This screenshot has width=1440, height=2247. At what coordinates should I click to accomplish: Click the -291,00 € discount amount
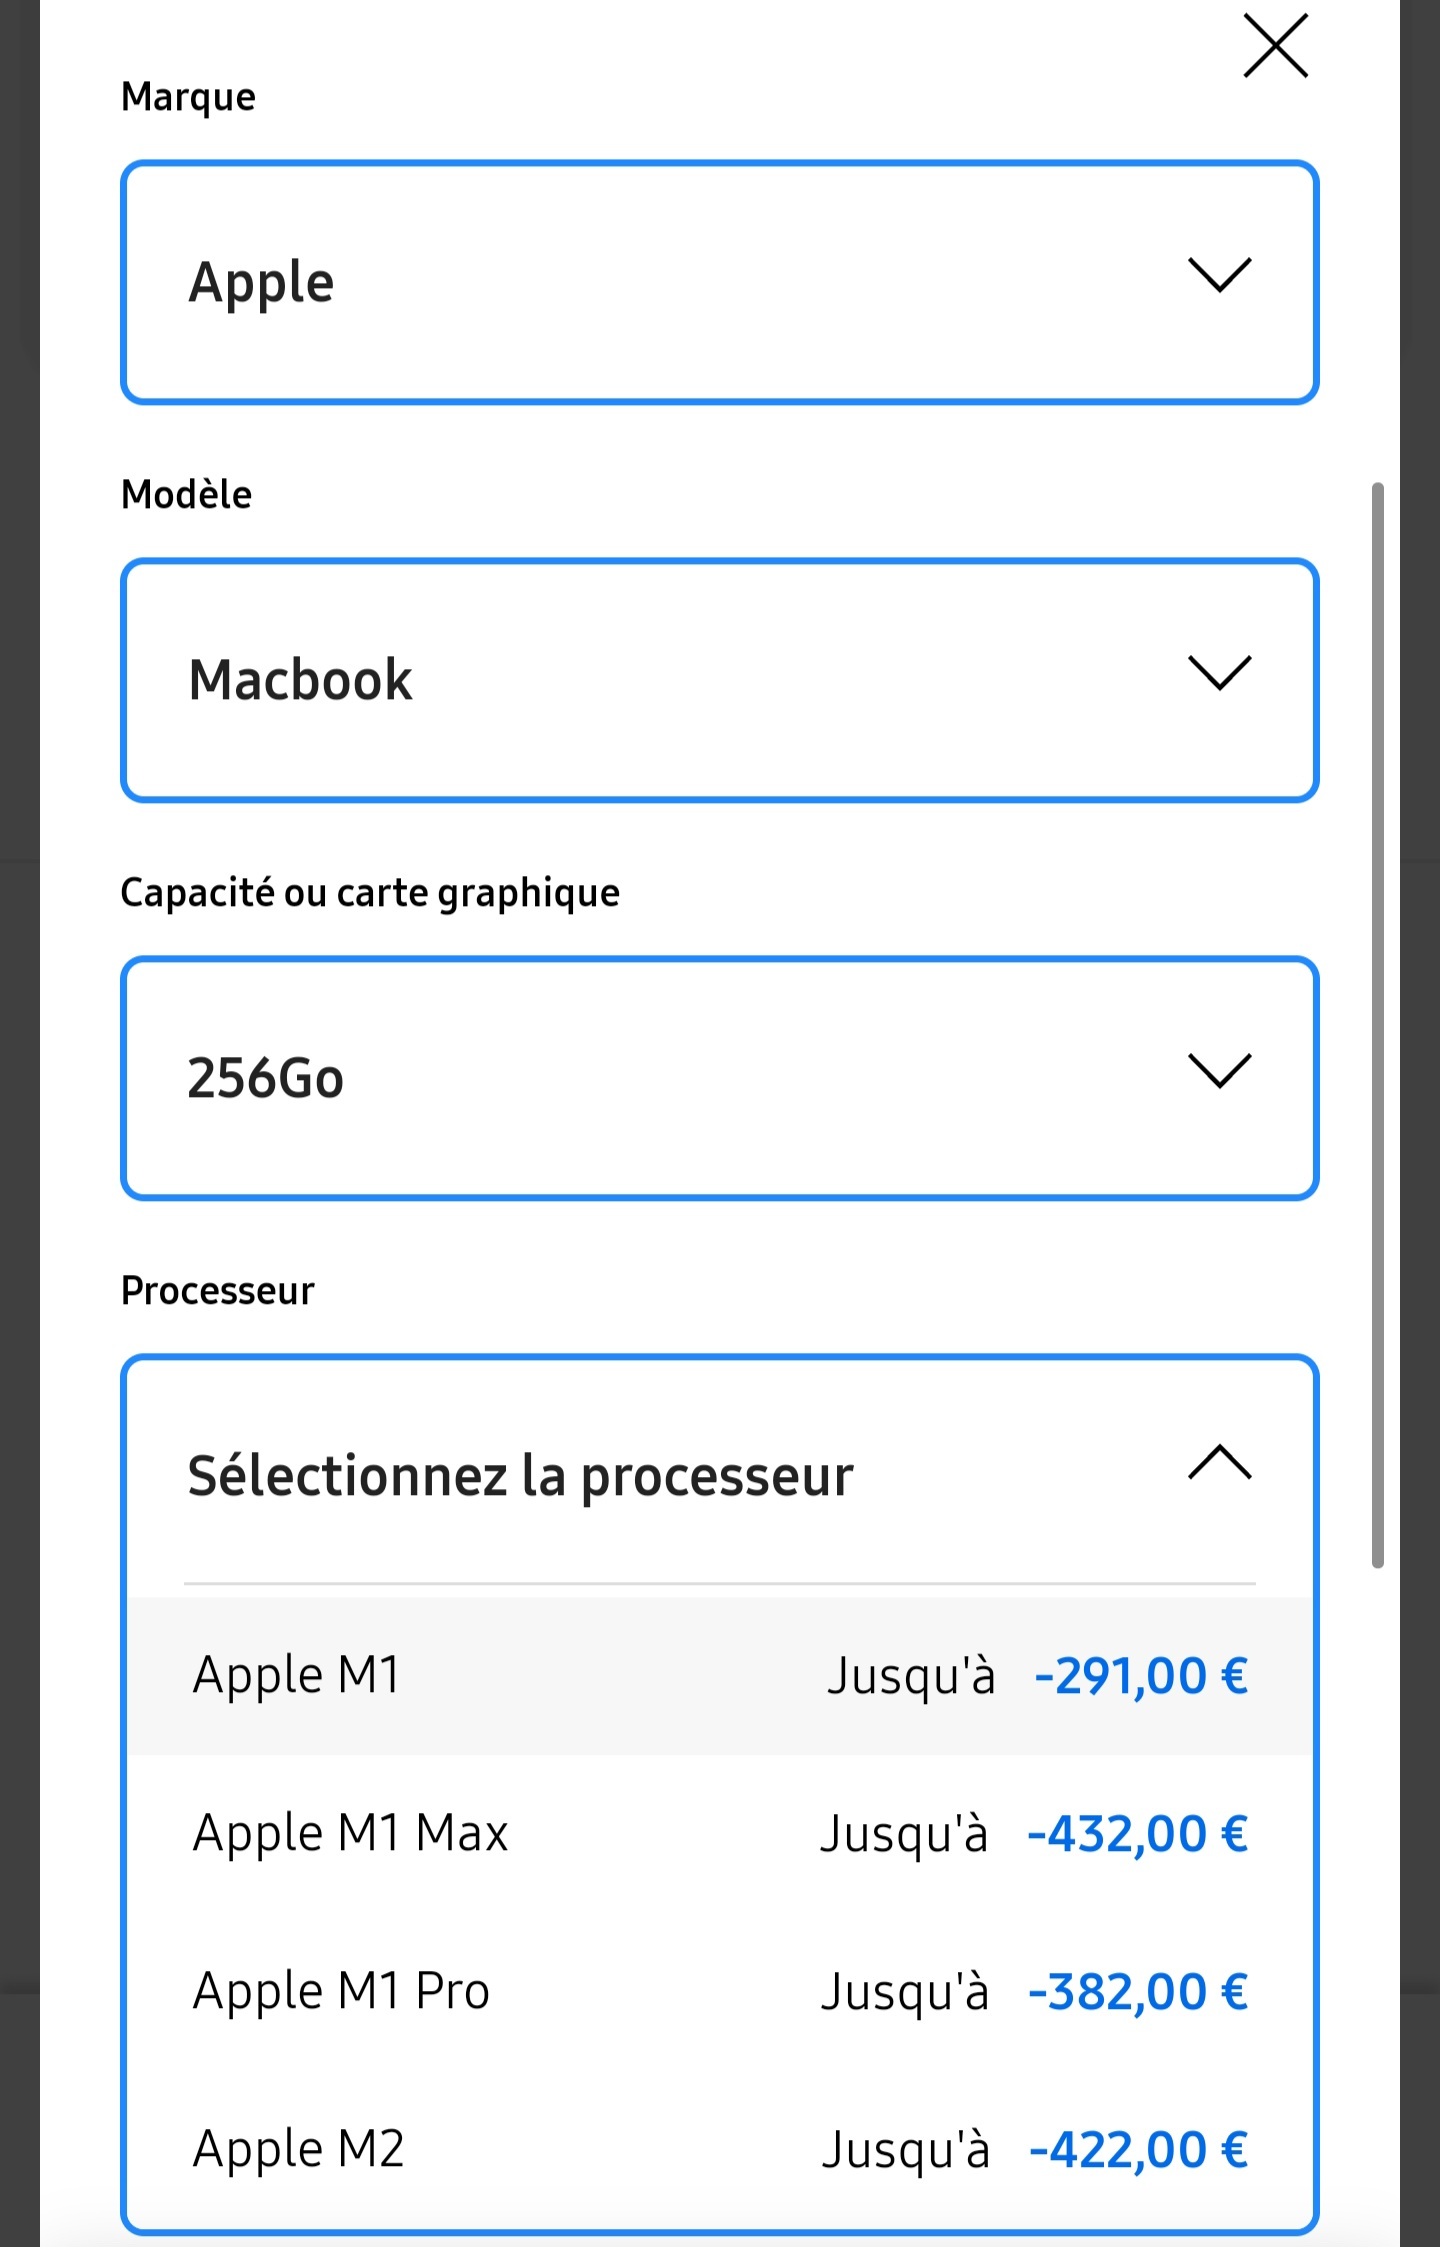(x=1141, y=1676)
